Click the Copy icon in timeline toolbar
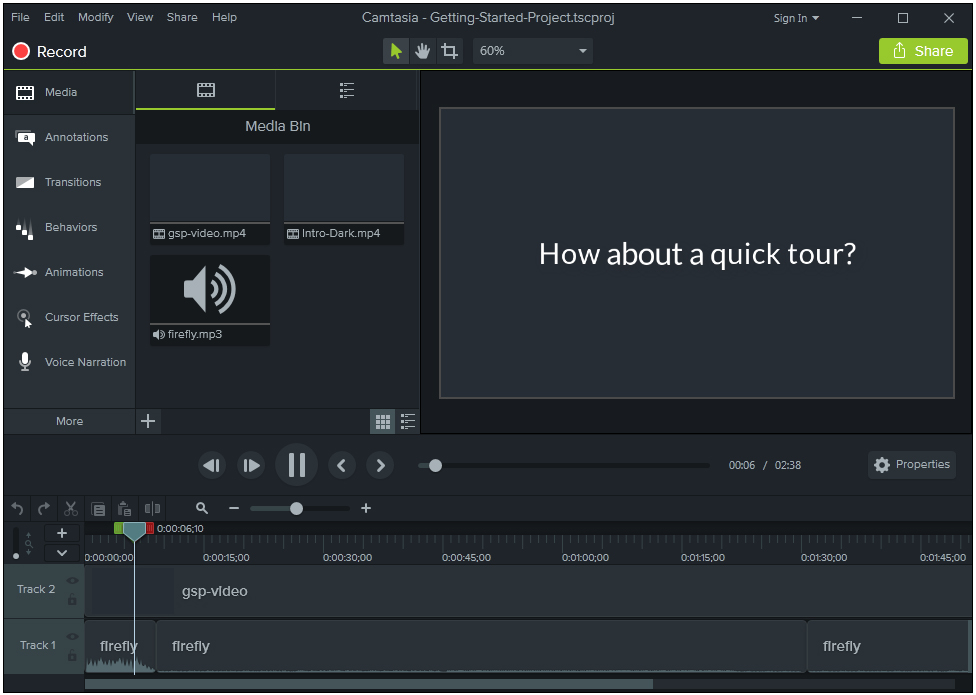Screen dimensions: 976x695 tap(98, 509)
